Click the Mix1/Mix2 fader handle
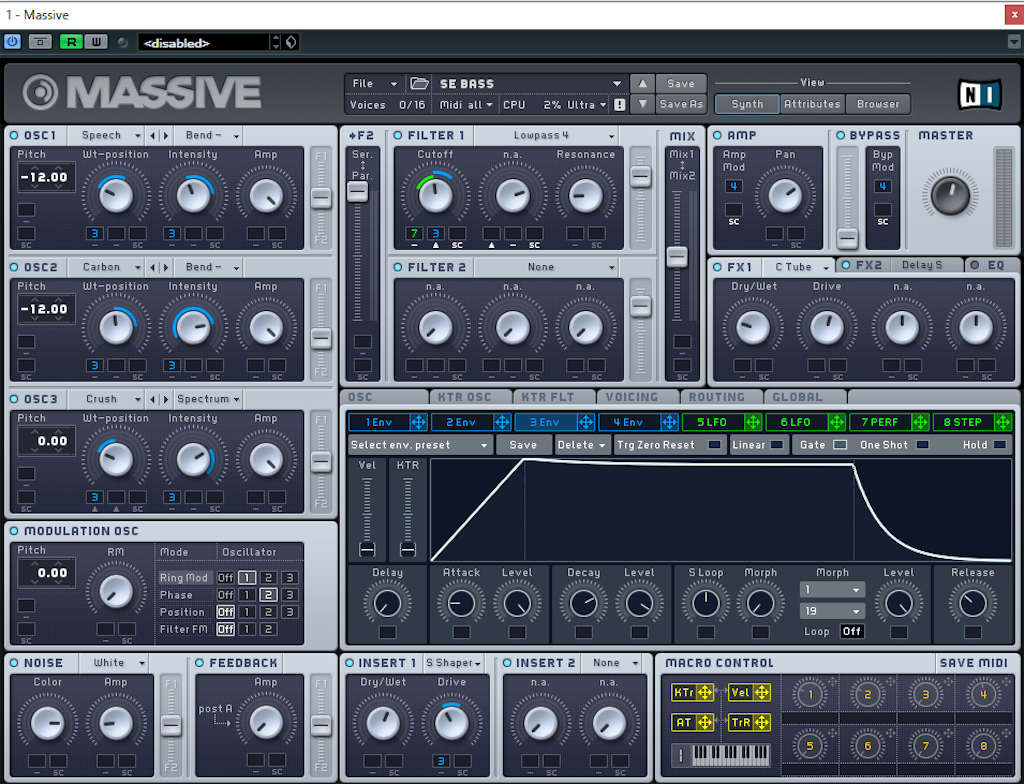Viewport: 1024px width, 784px height. pyautogui.click(x=677, y=257)
